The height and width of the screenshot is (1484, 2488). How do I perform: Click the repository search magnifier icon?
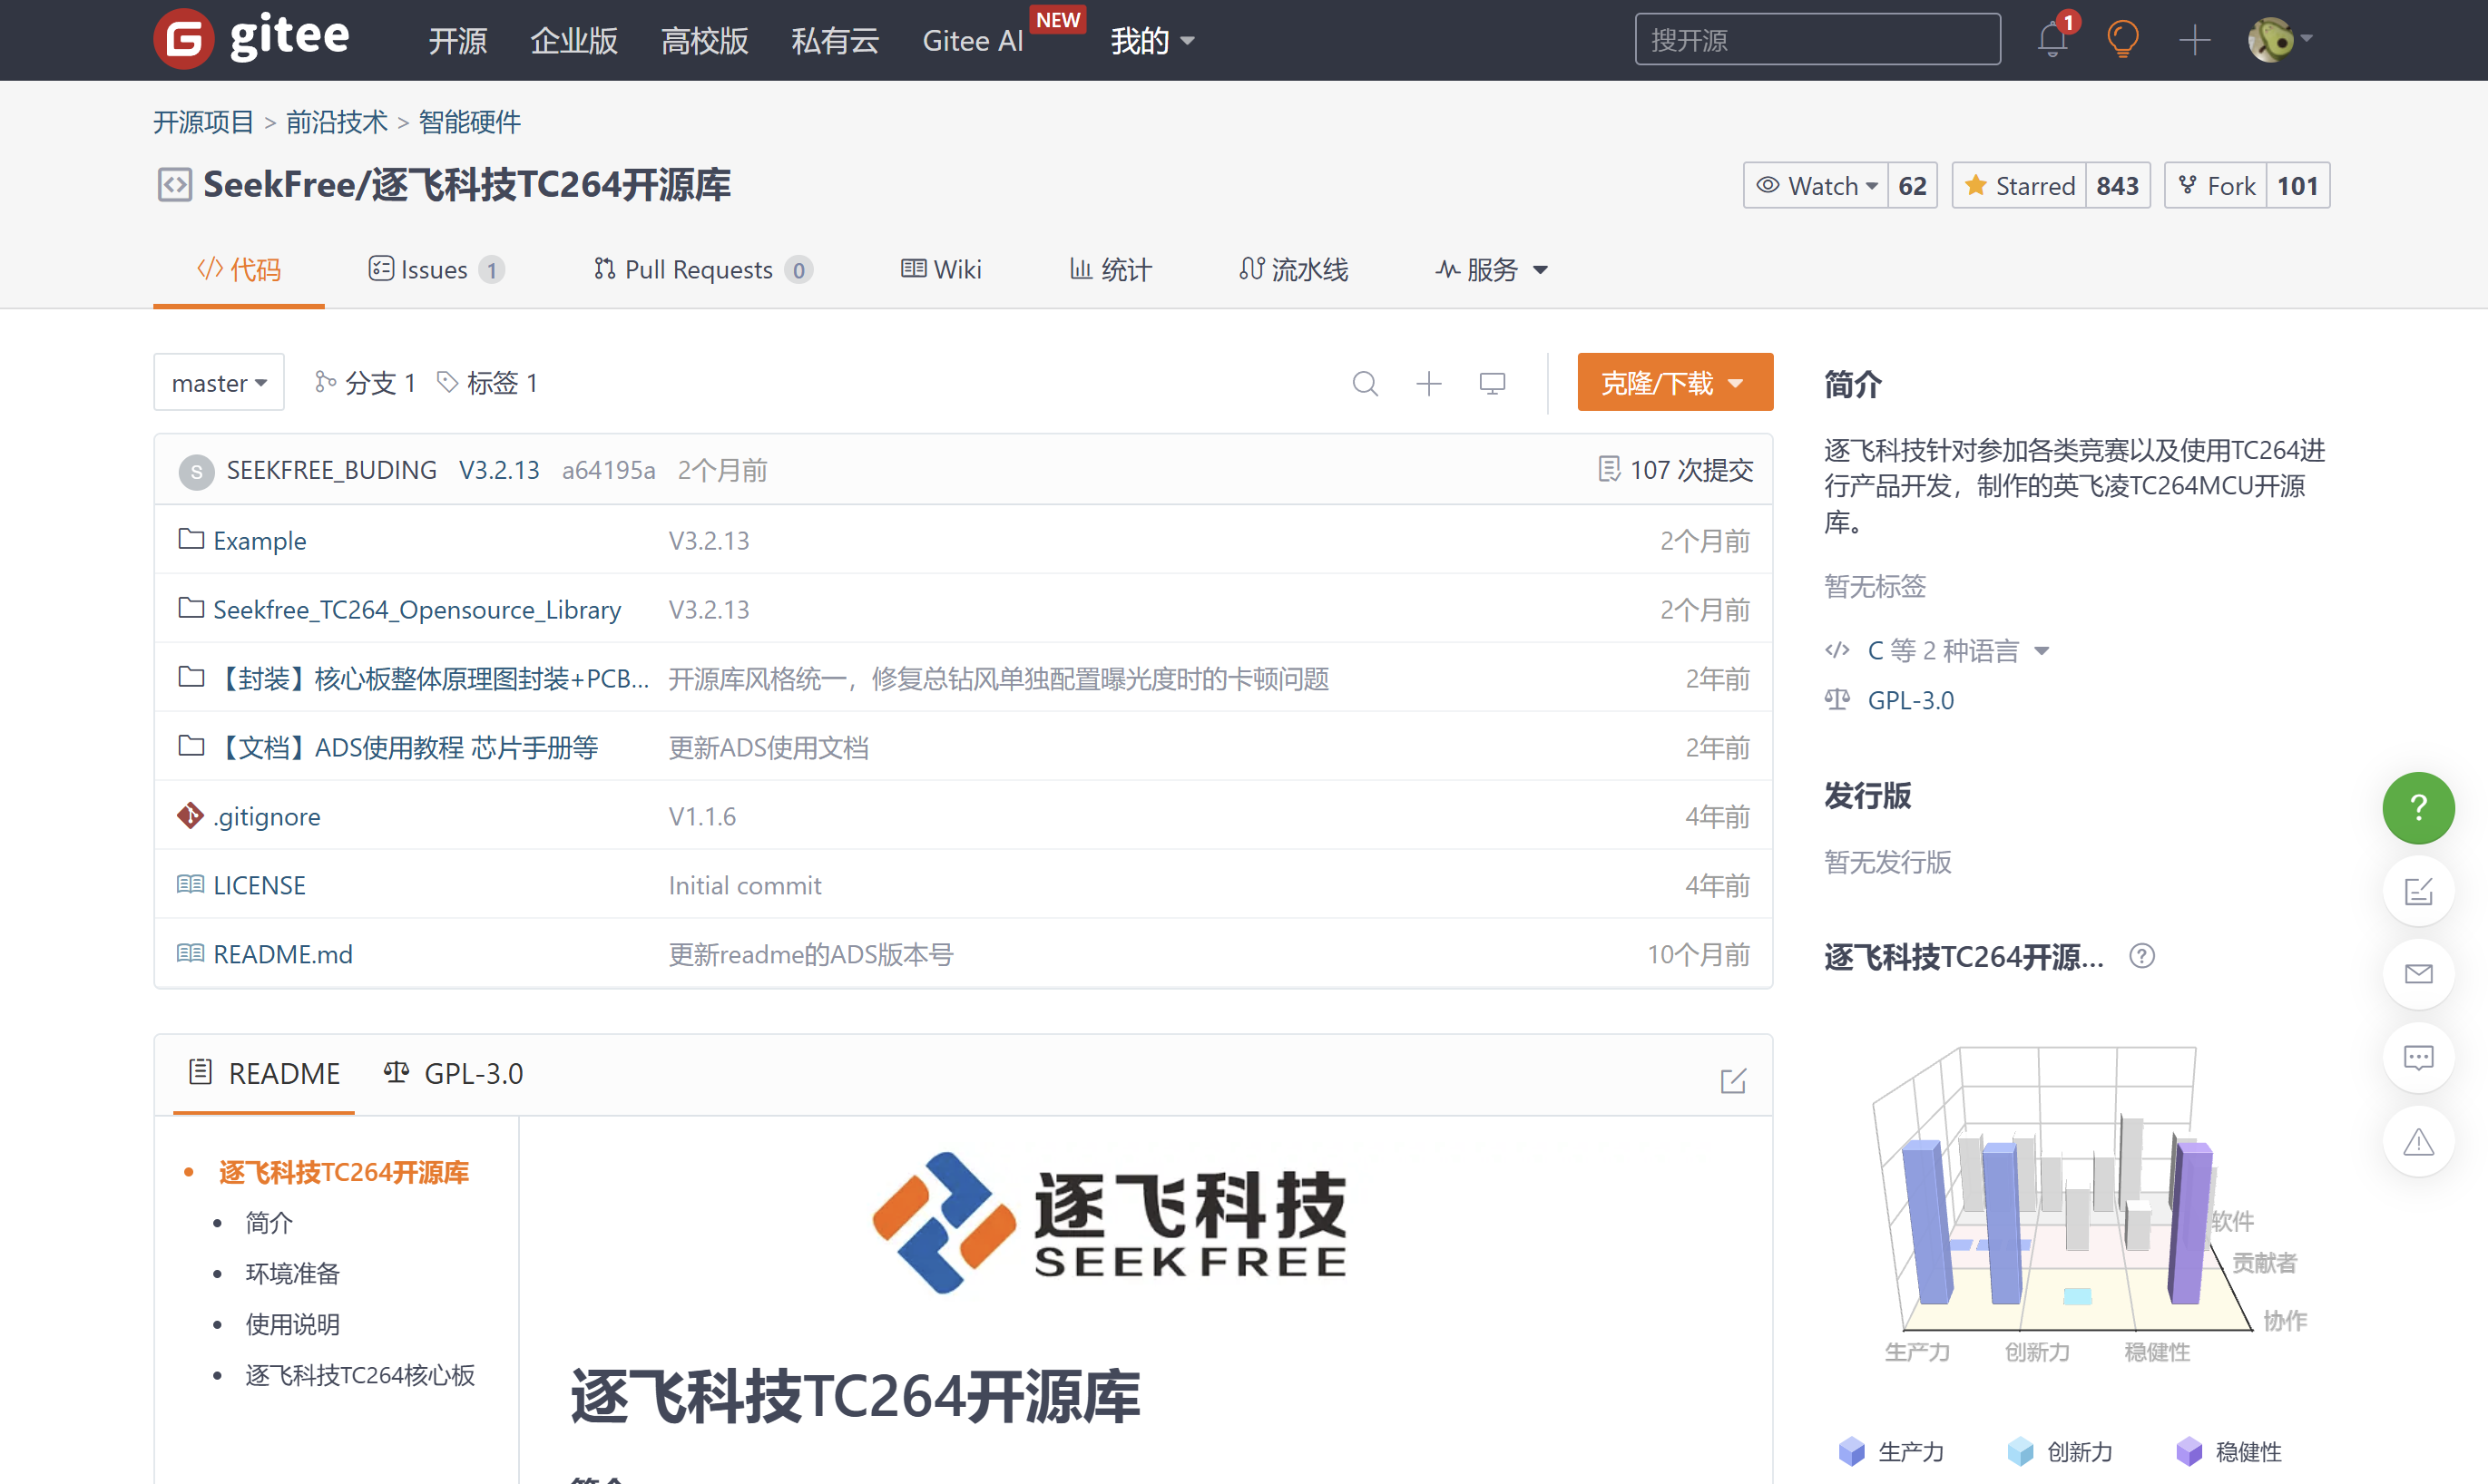1365,383
